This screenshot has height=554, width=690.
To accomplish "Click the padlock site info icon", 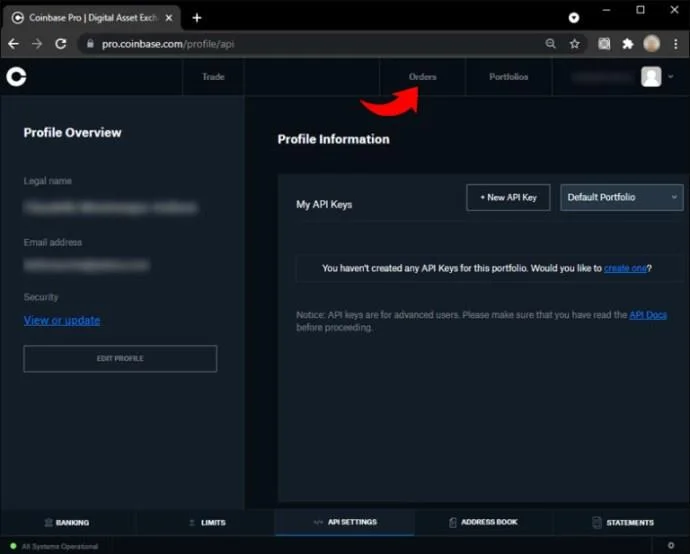I will 90,44.
